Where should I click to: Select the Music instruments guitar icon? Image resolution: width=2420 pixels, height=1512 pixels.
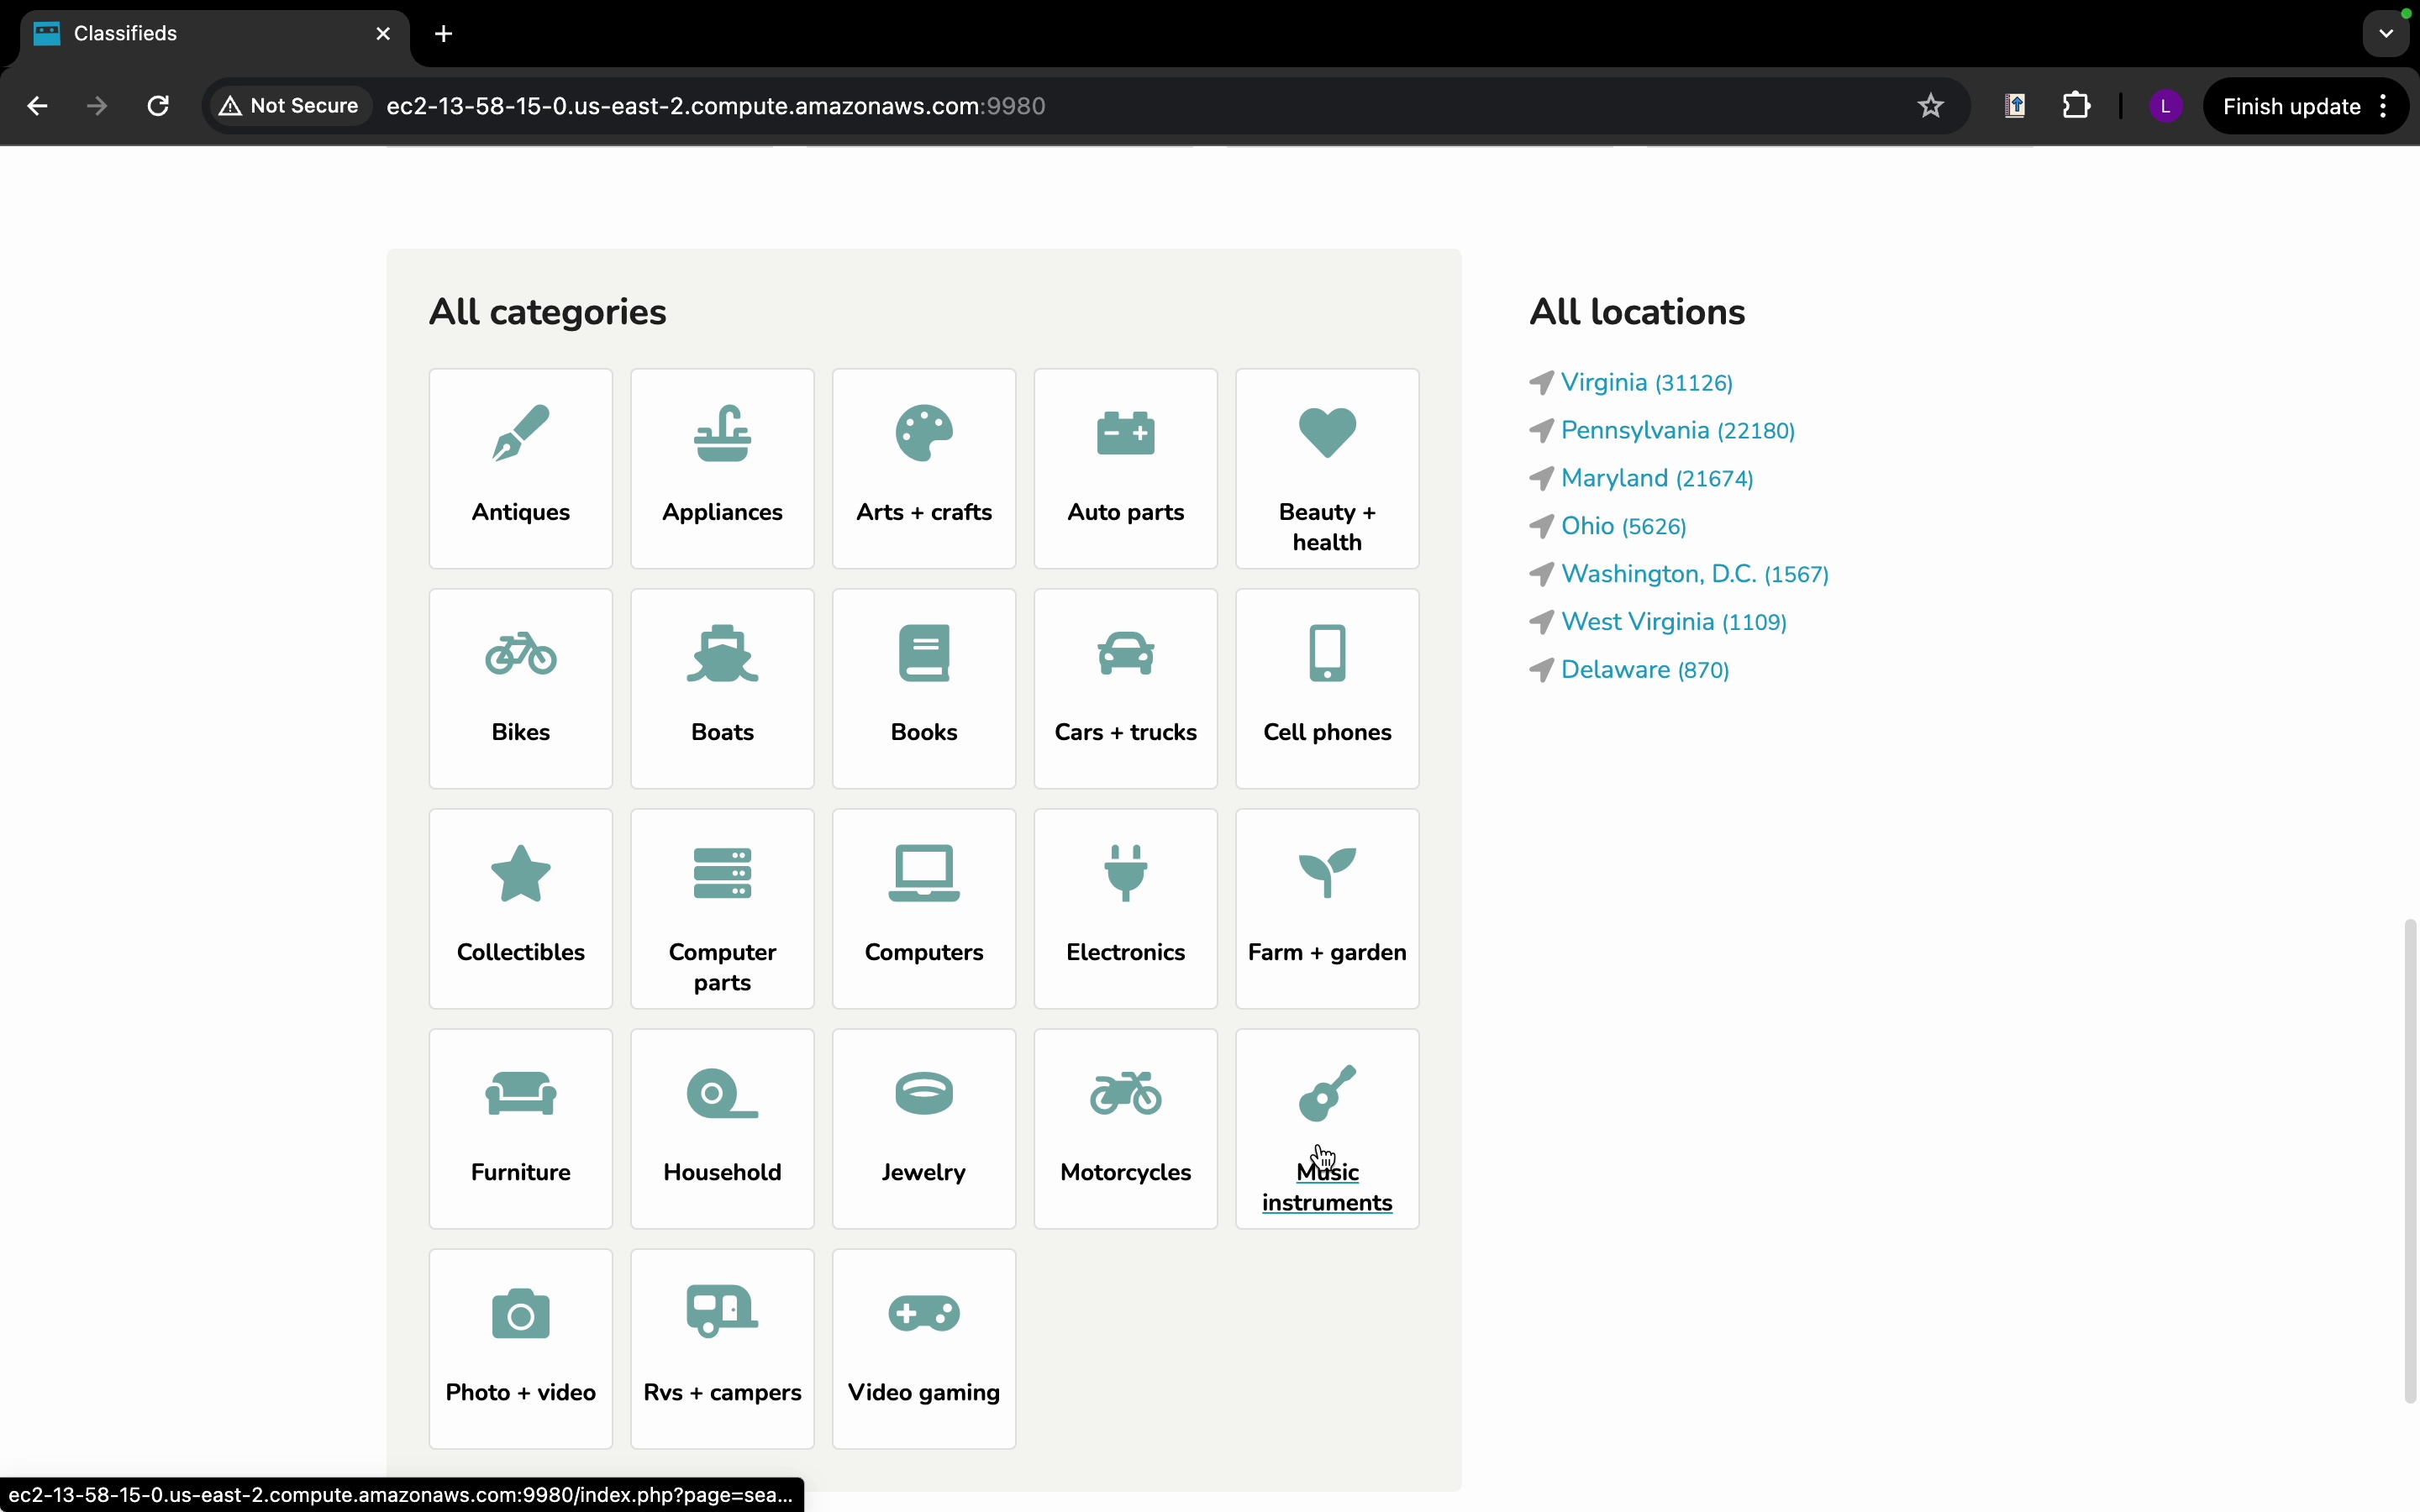pyautogui.click(x=1327, y=1093)
